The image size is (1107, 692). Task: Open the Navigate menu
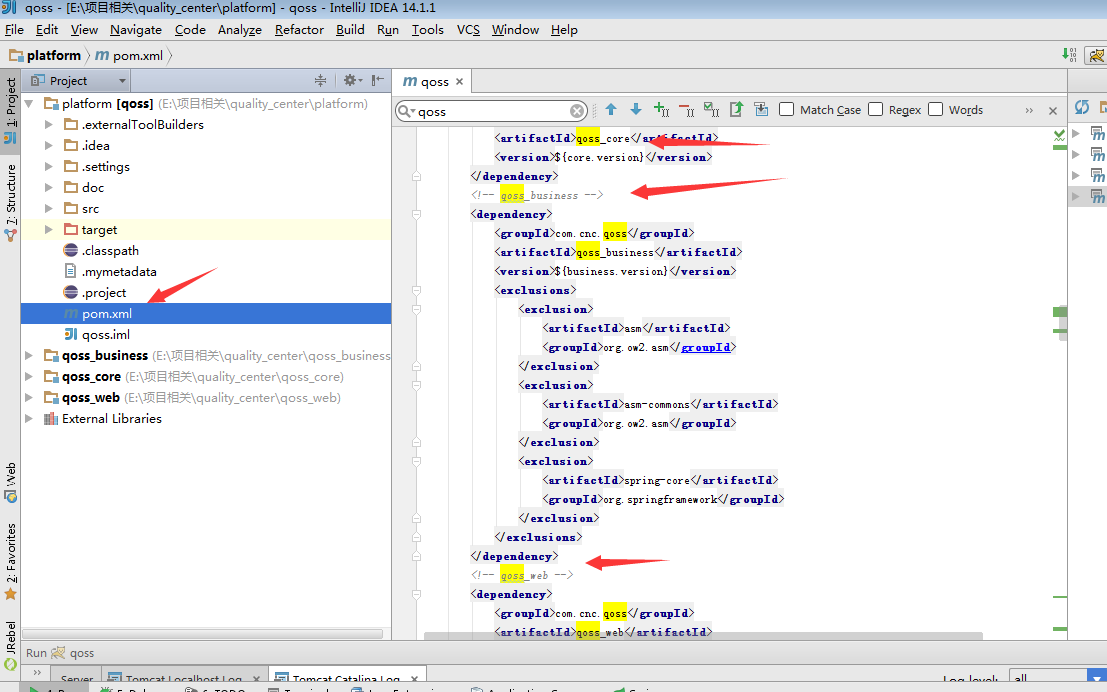pos(136,30)
